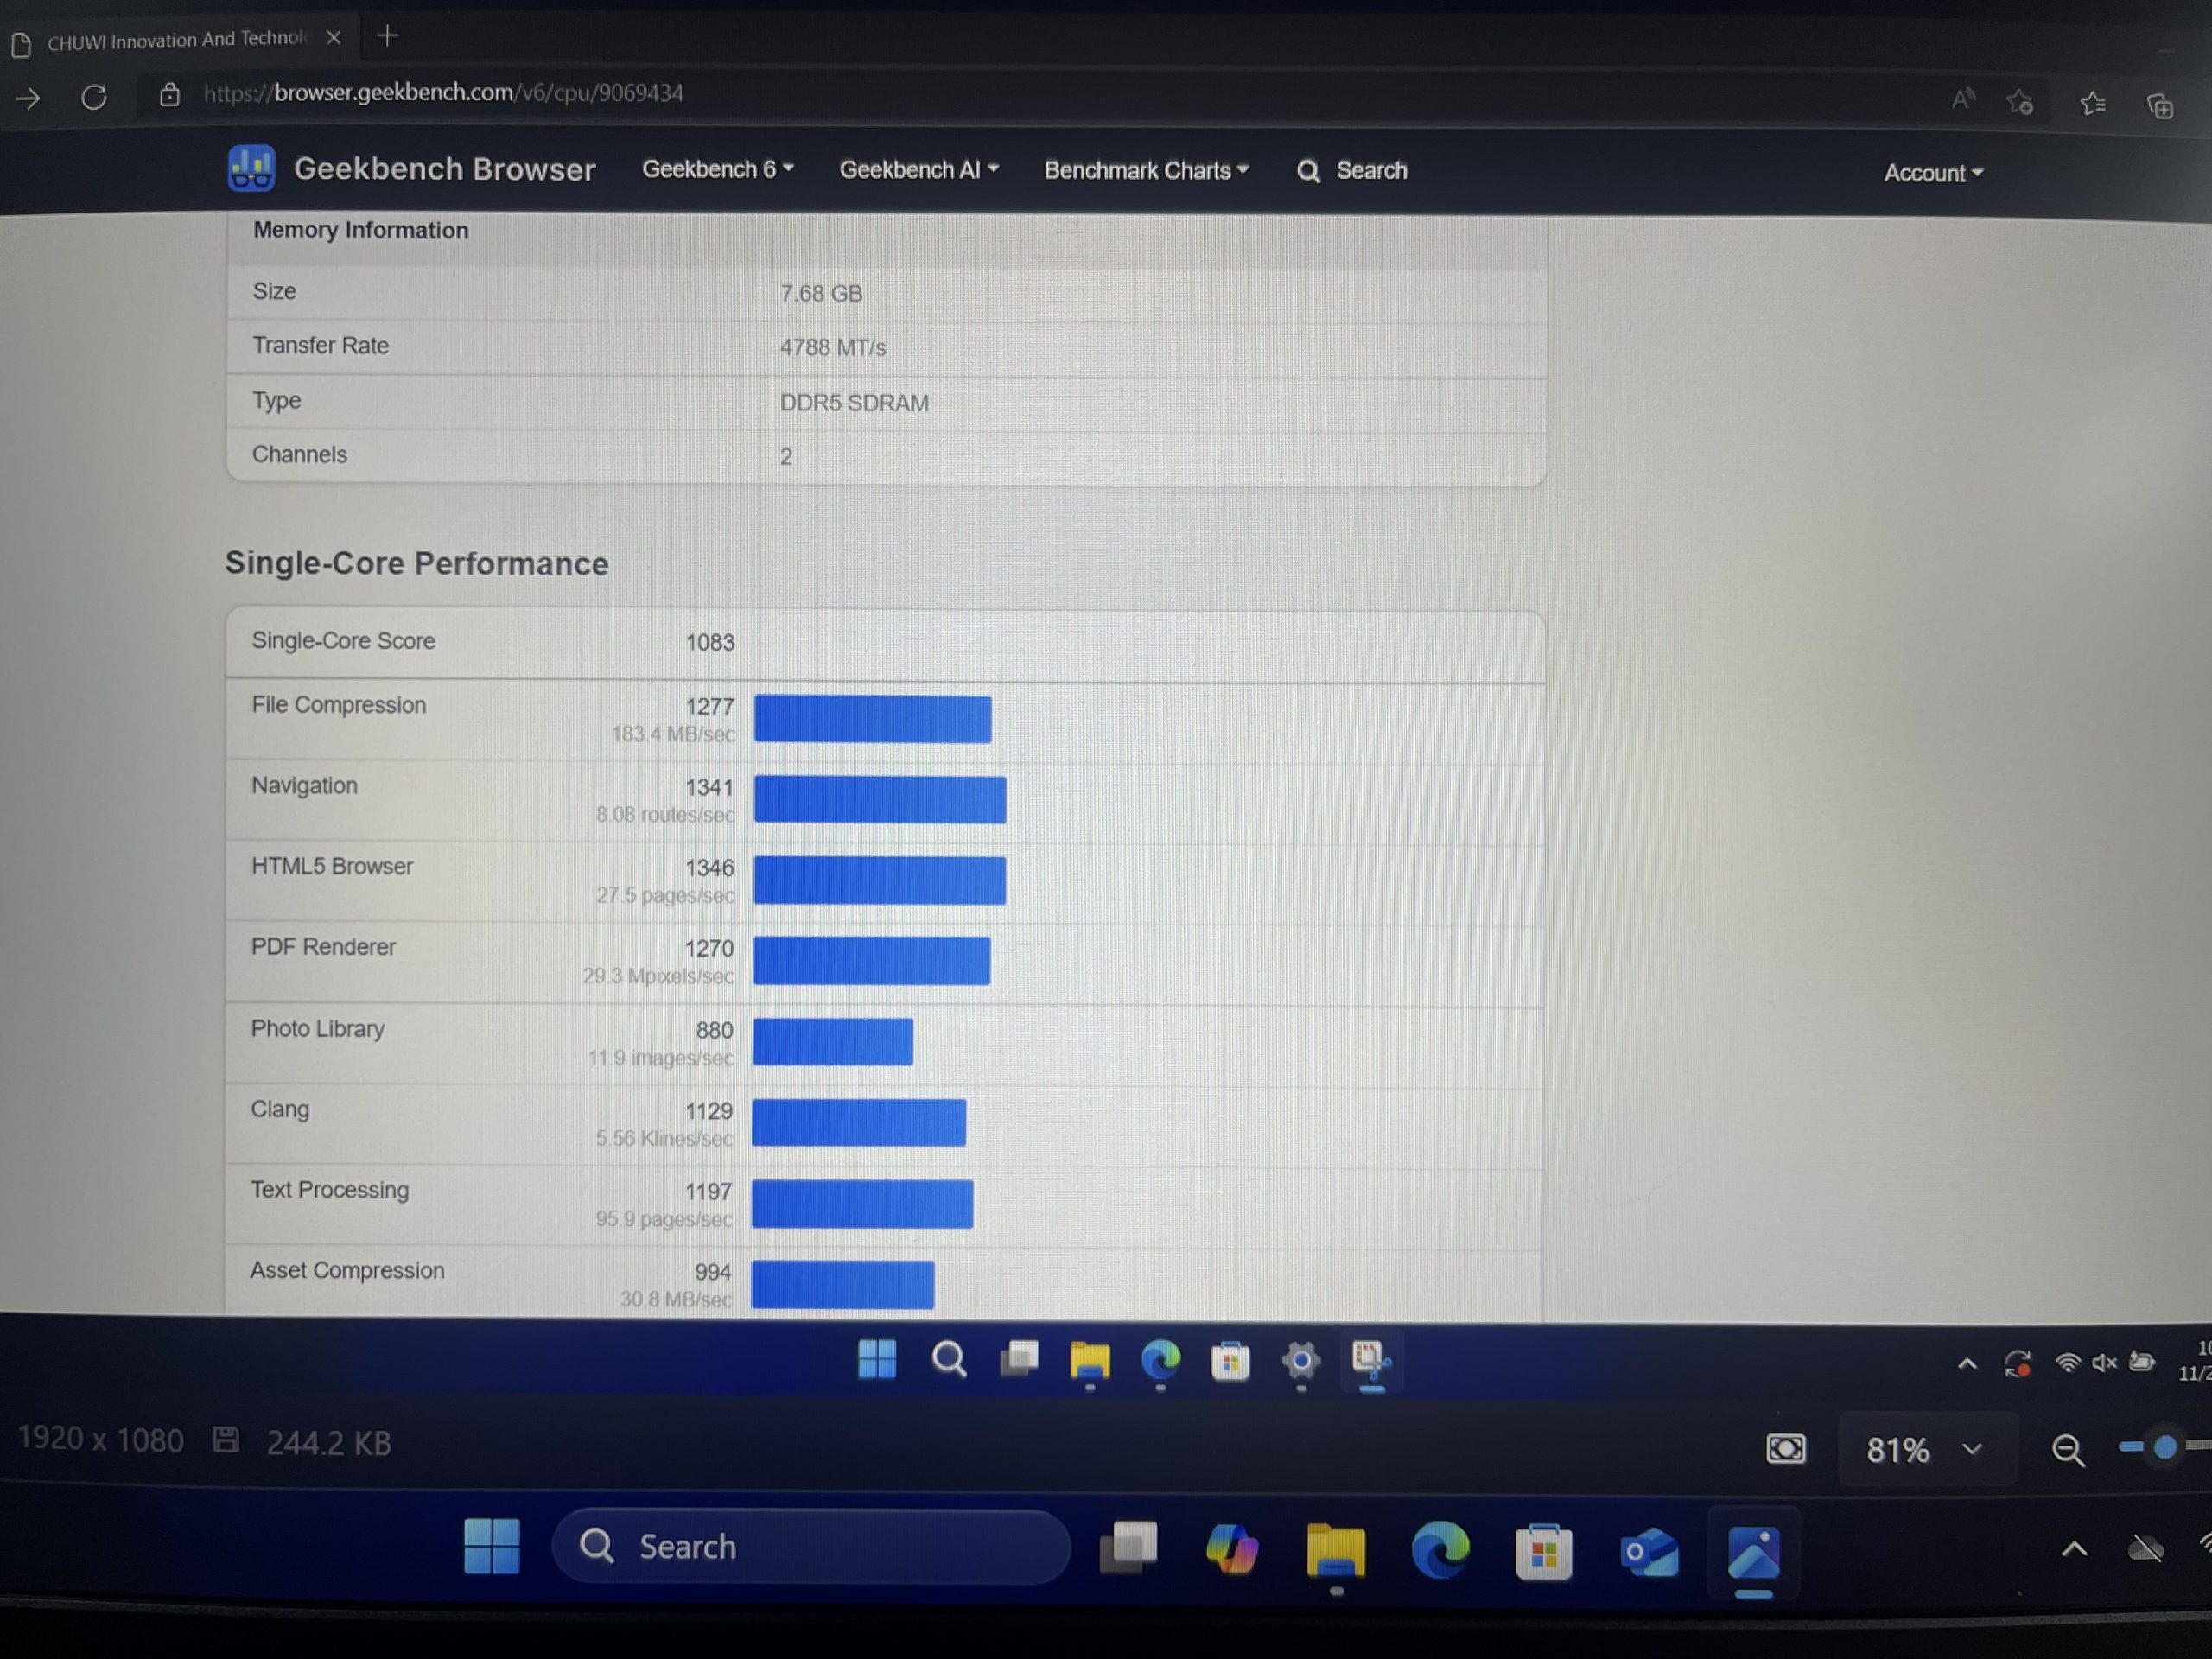Click the add to favorites star icon
2212x1659 pixels.
[x=2019, y=102]
